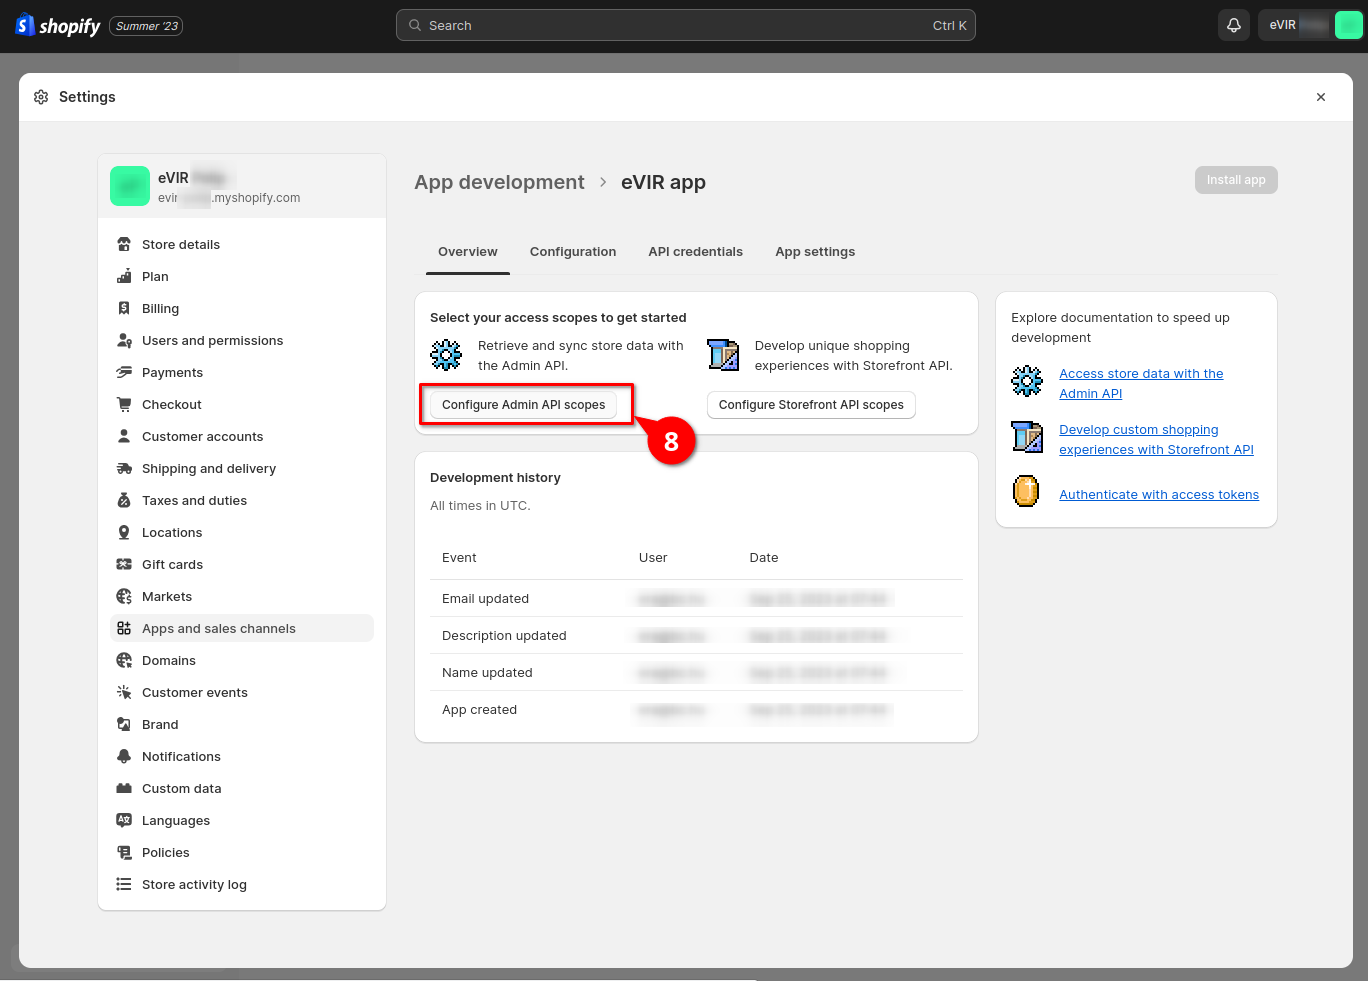Click the Shipping and delivery truck icon

[x=124, y=468]
